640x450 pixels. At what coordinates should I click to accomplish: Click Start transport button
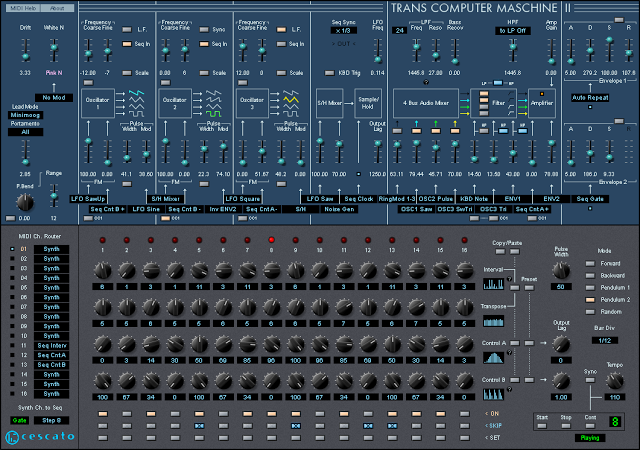(x=542, y=426)
